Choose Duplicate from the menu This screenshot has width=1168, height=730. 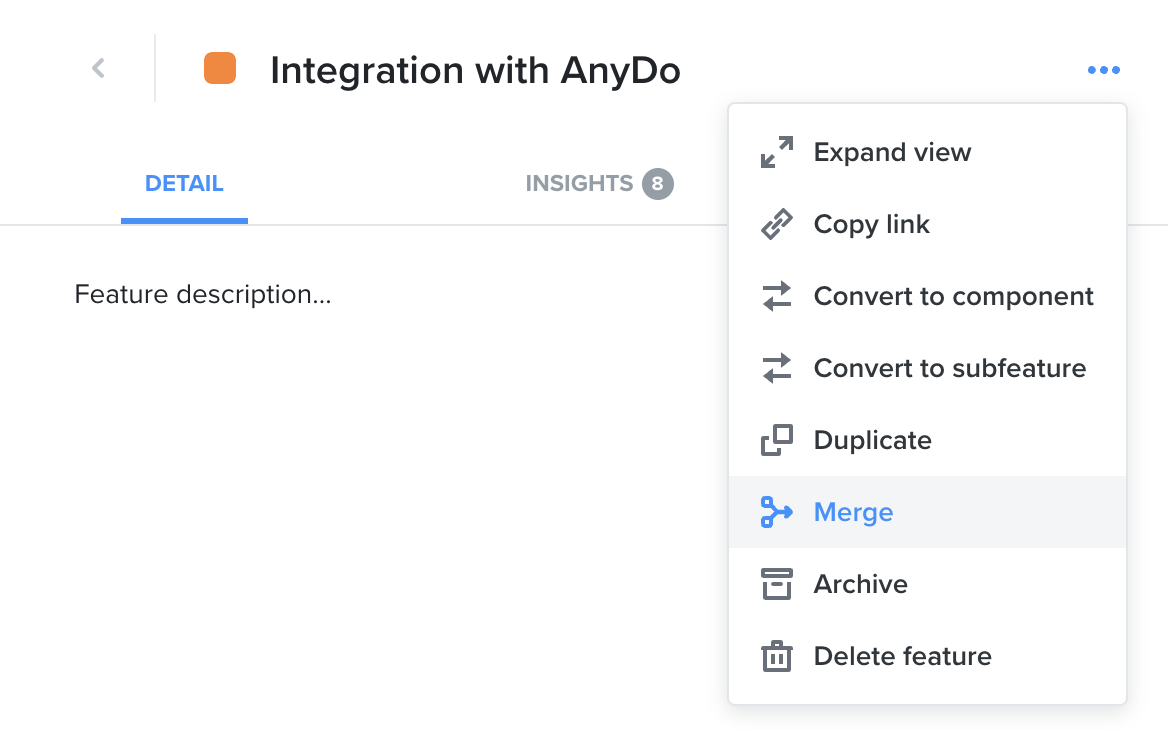927,440
